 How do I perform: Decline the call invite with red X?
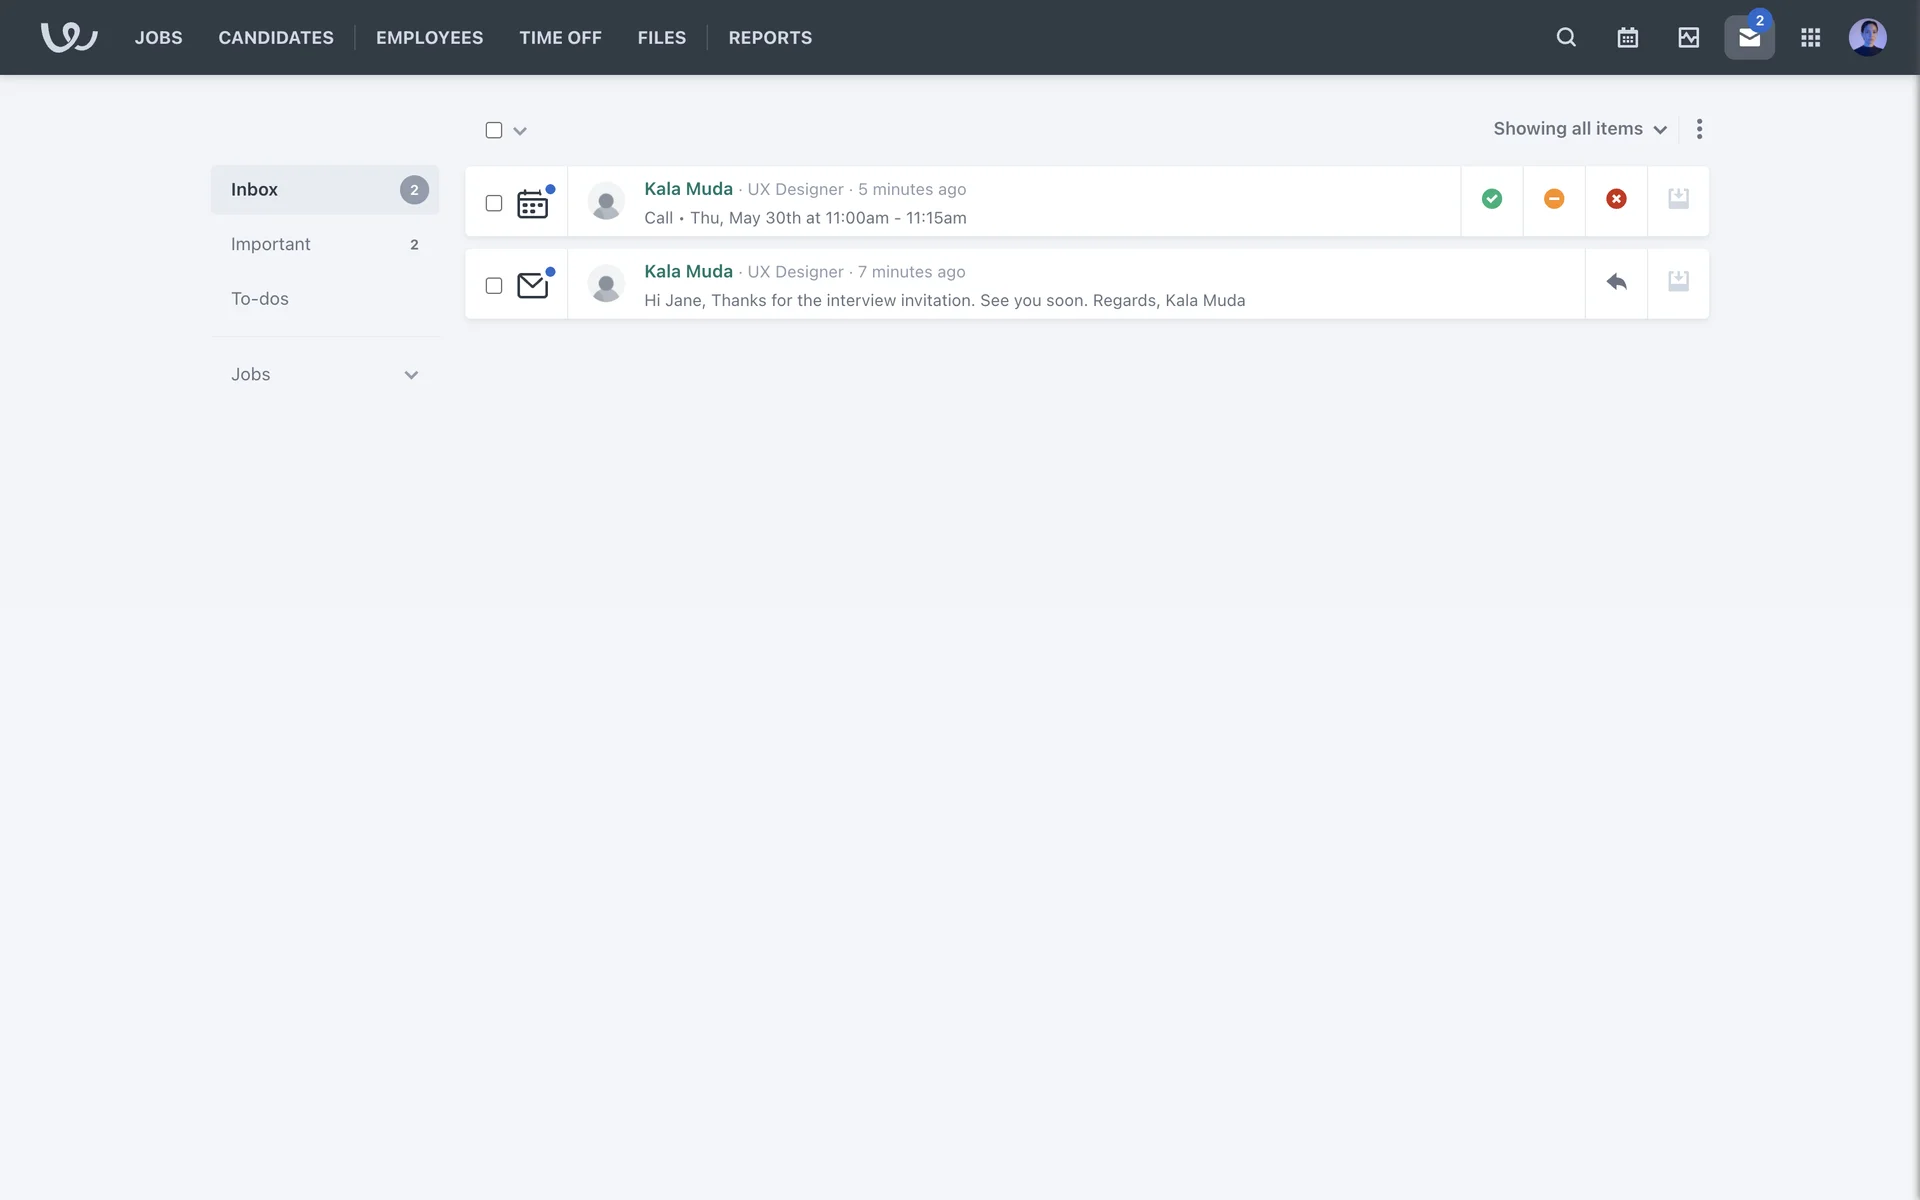[x=1616, y=199]
